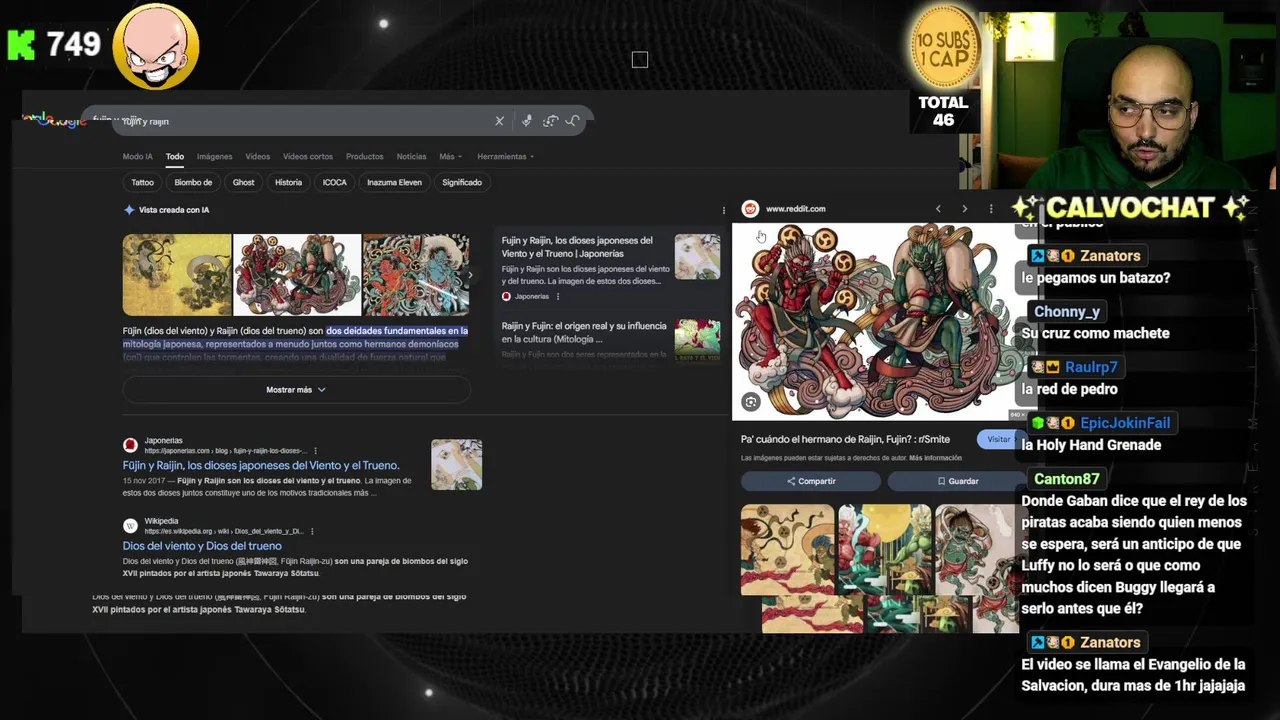Open options for Japonerías search result
Screen dimensions: 1280x720
pyautogui.click(x=315, y=451)
